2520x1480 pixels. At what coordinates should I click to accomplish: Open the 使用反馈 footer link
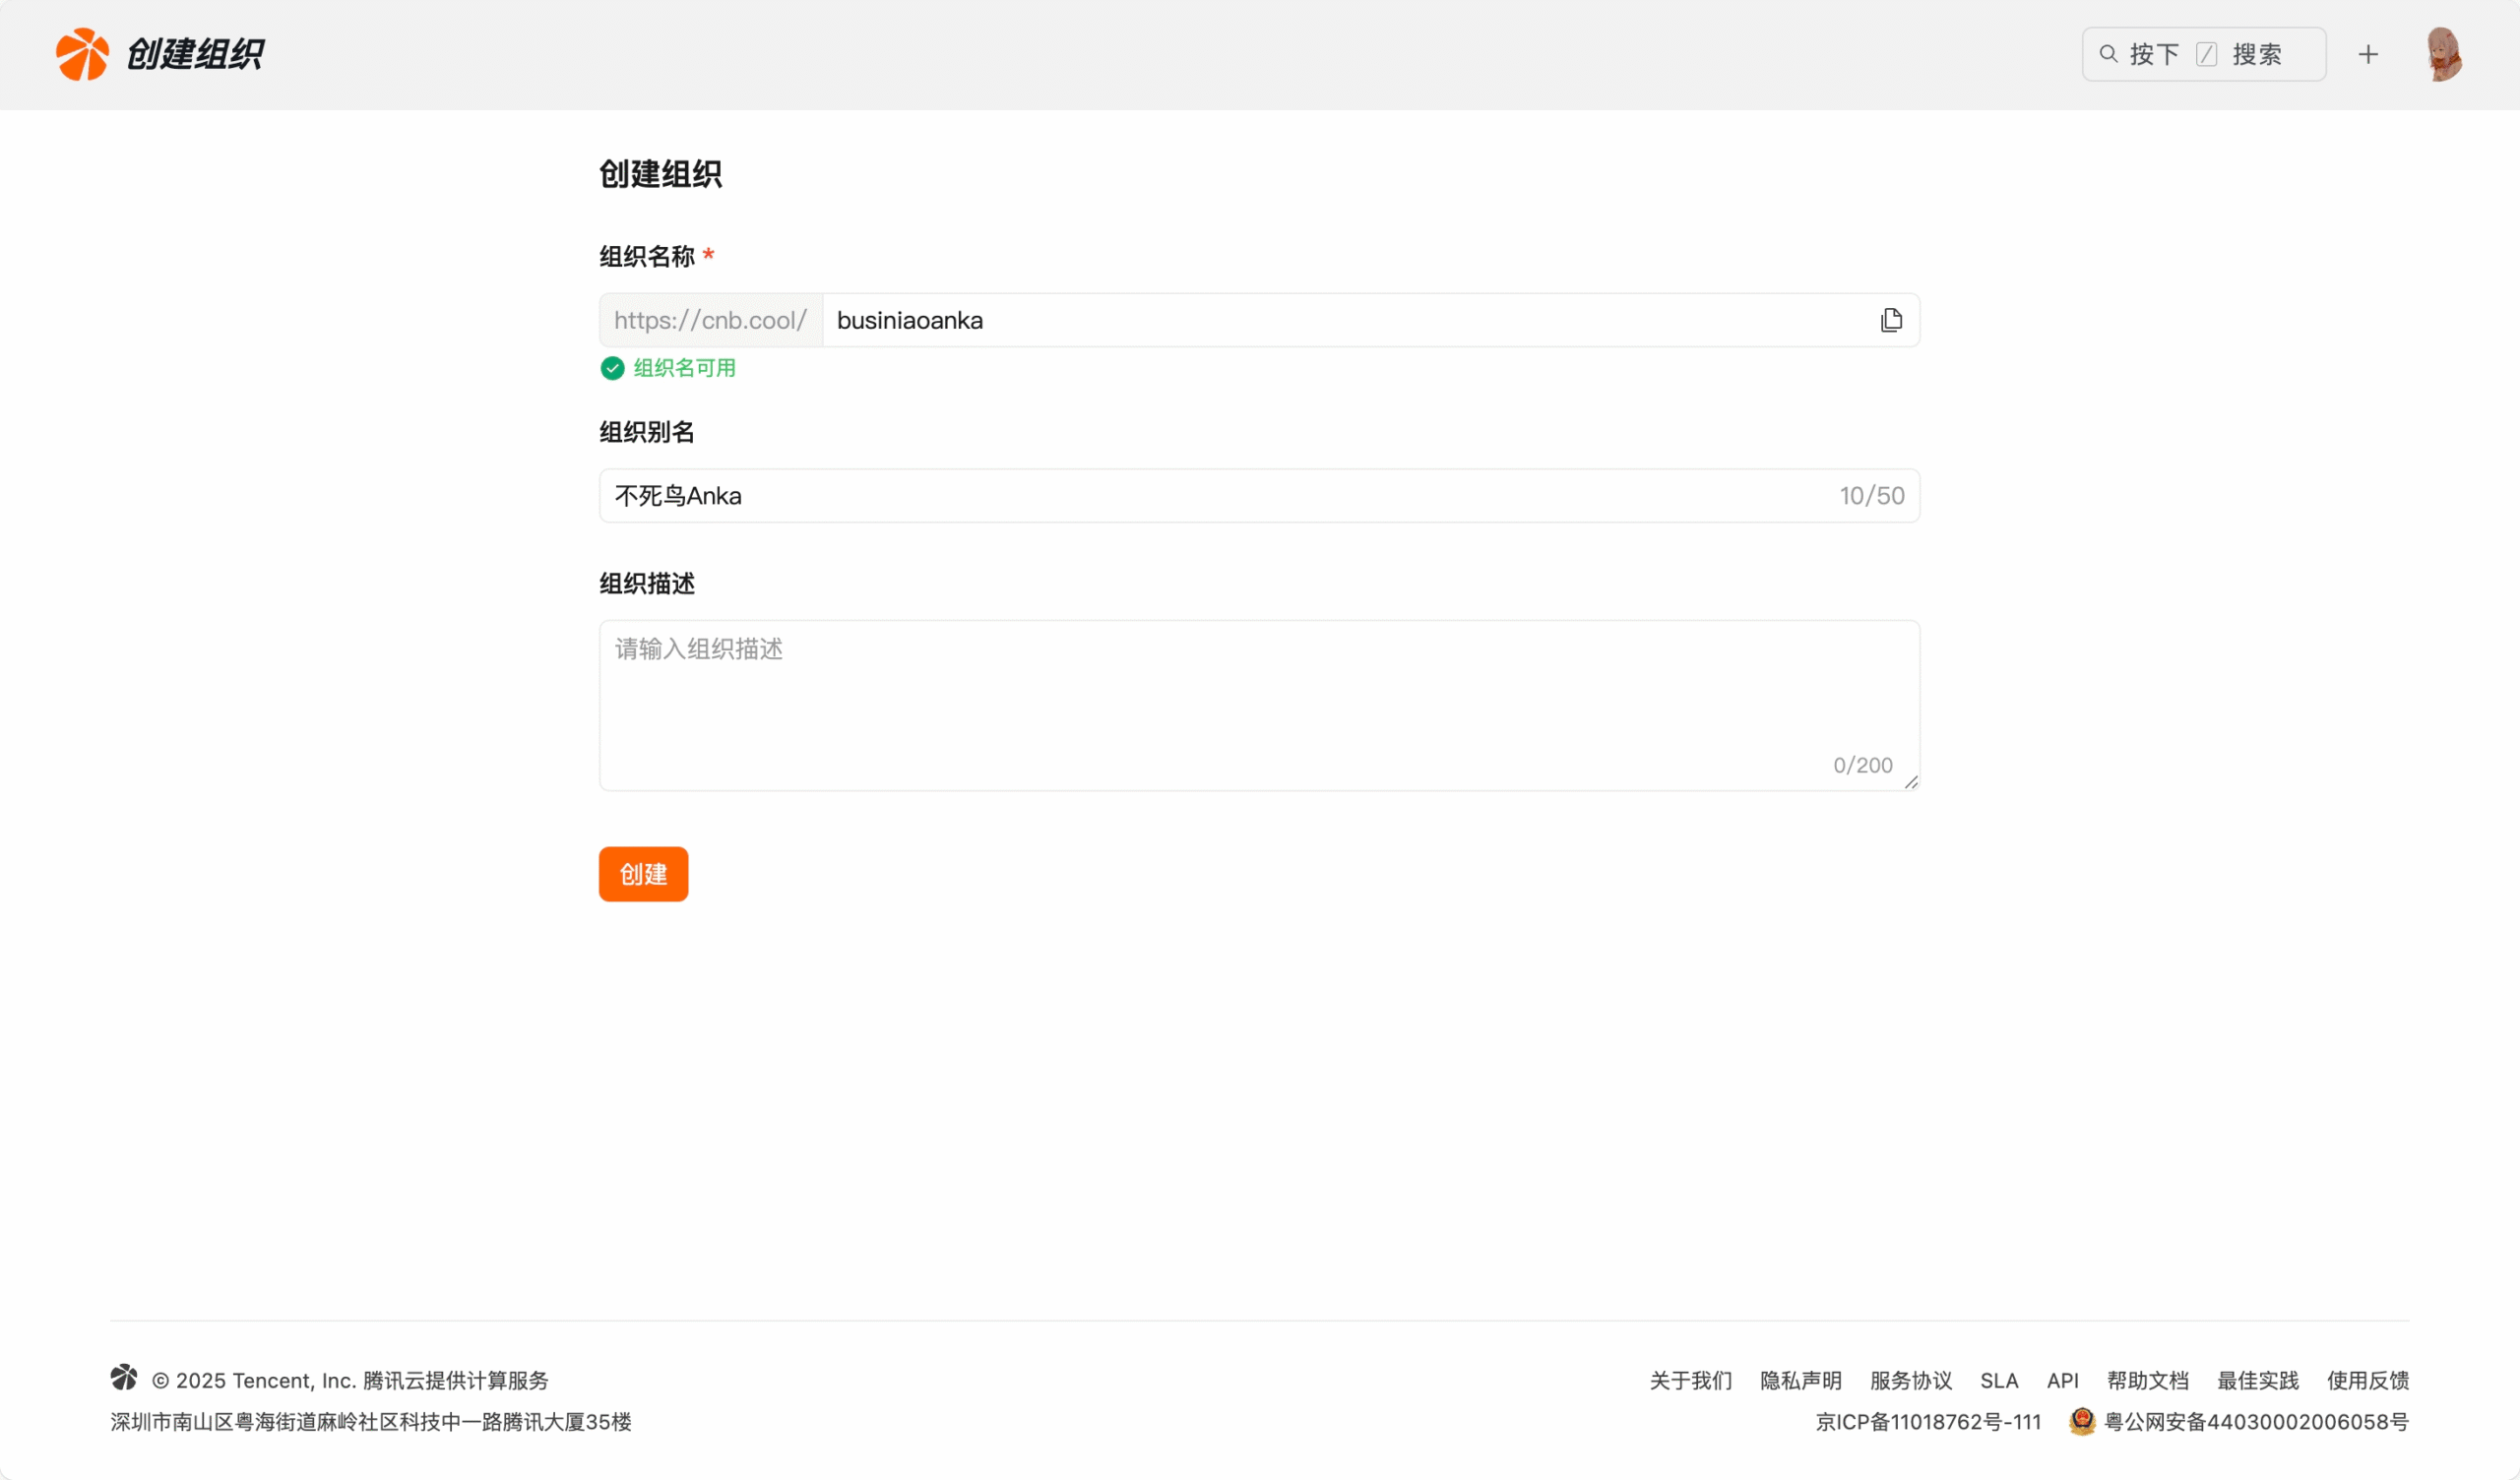(x=2367, y=1380)
